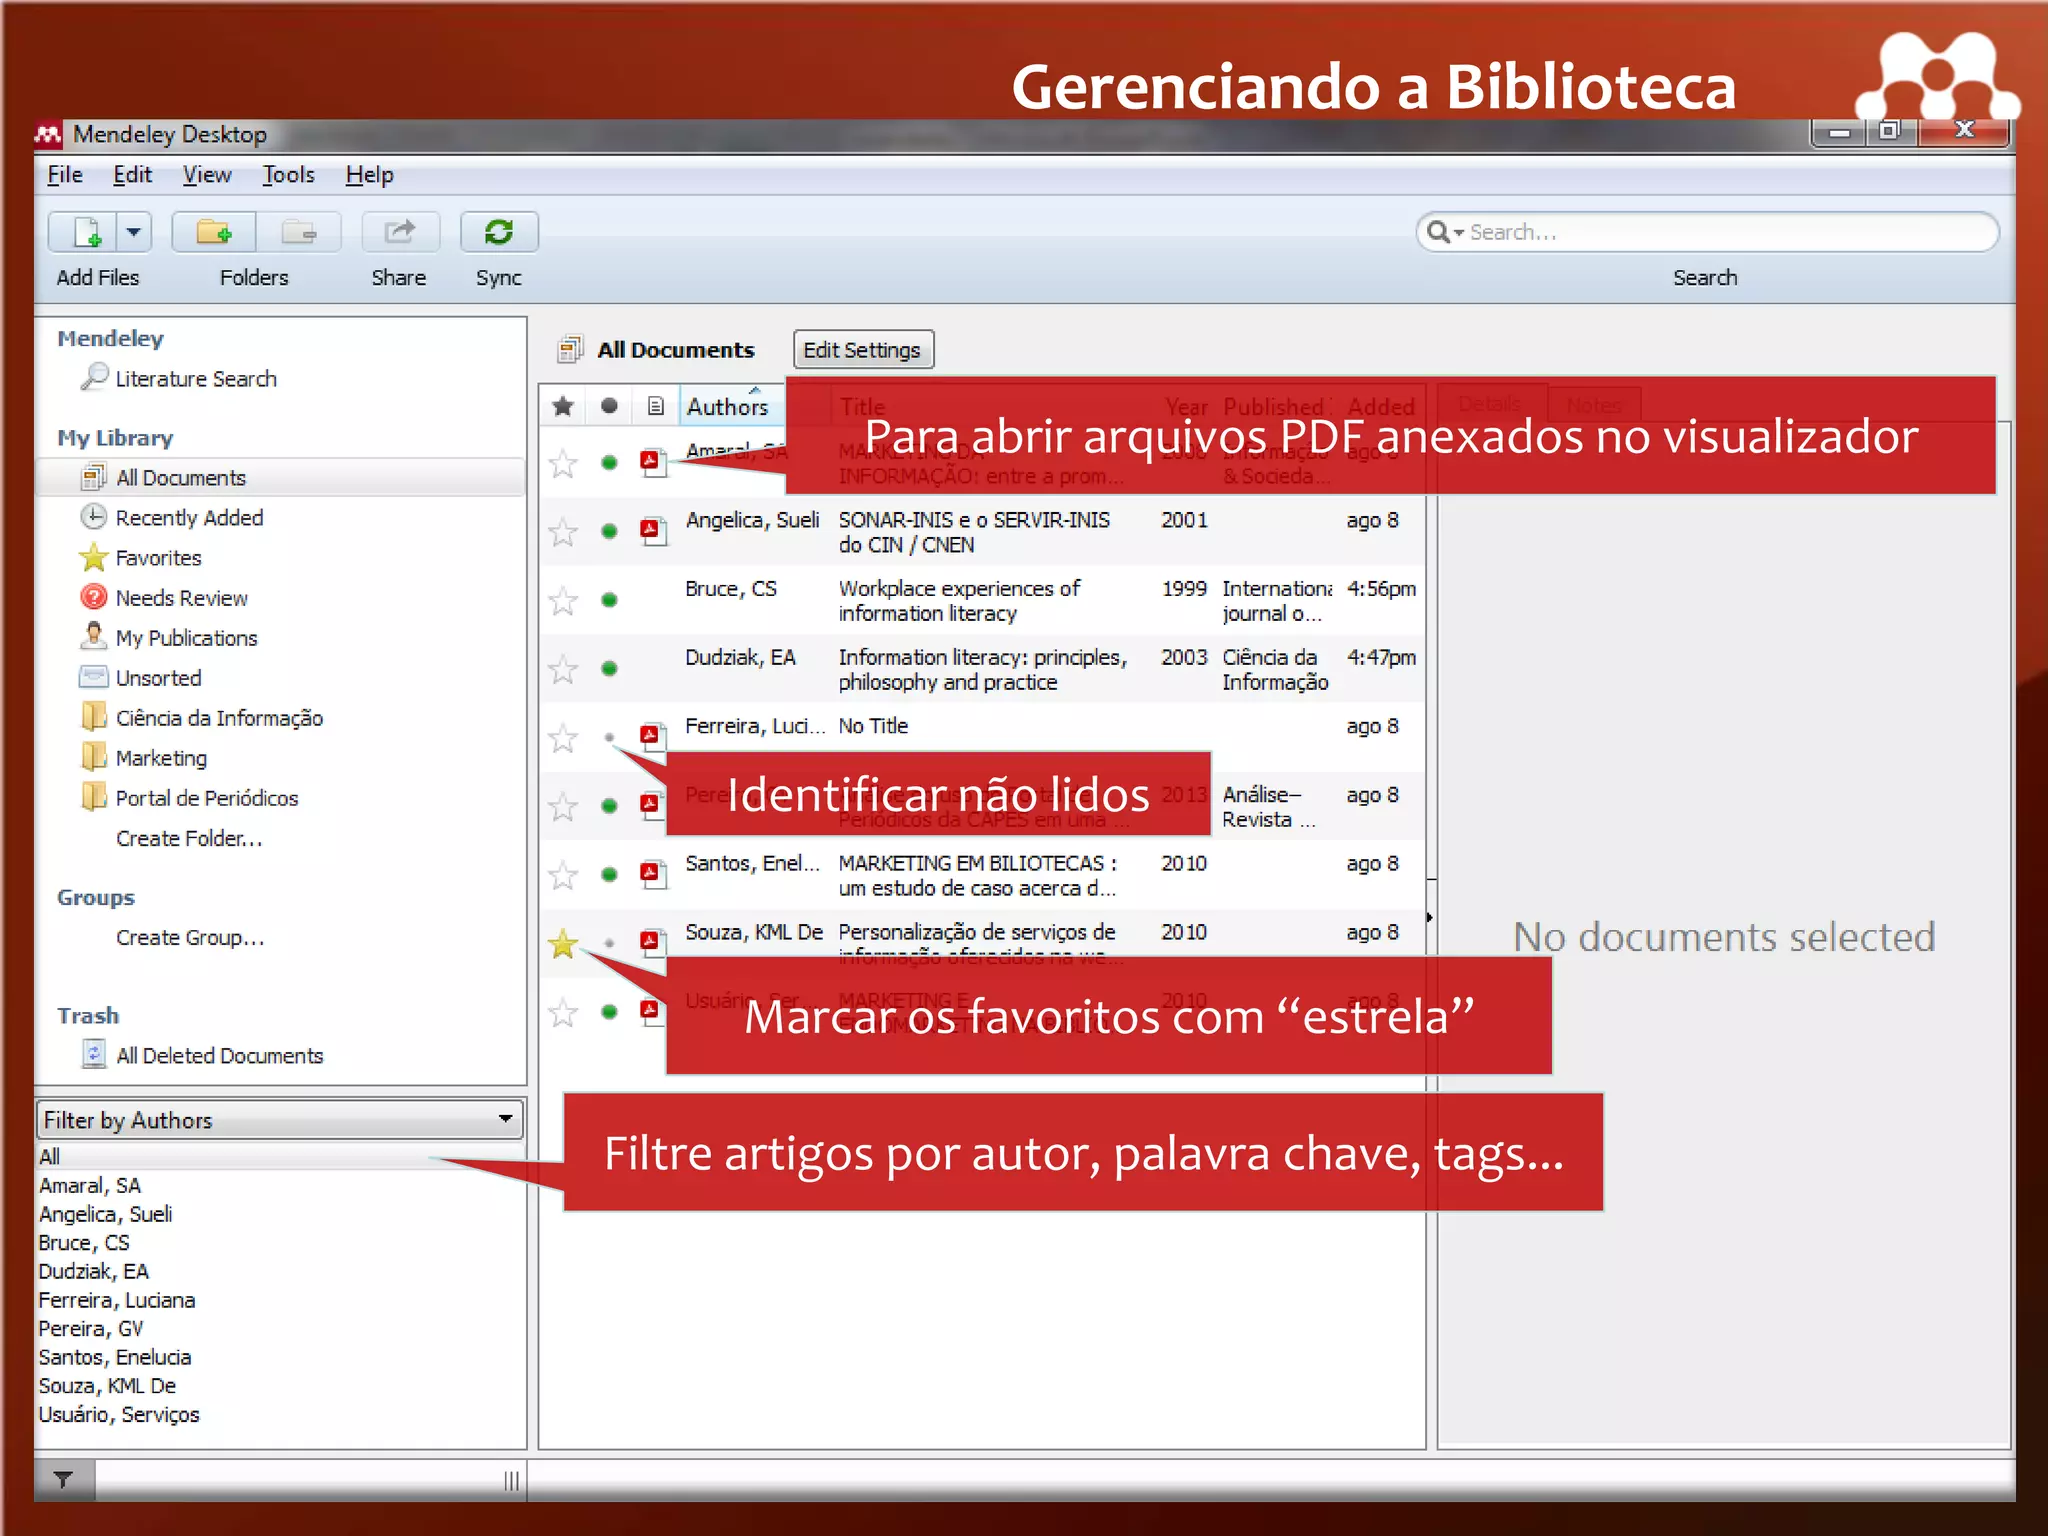Filter by author Pereira, GV
The height and width of the screenshot is (1536, 2048).
tap(91, 1328)
